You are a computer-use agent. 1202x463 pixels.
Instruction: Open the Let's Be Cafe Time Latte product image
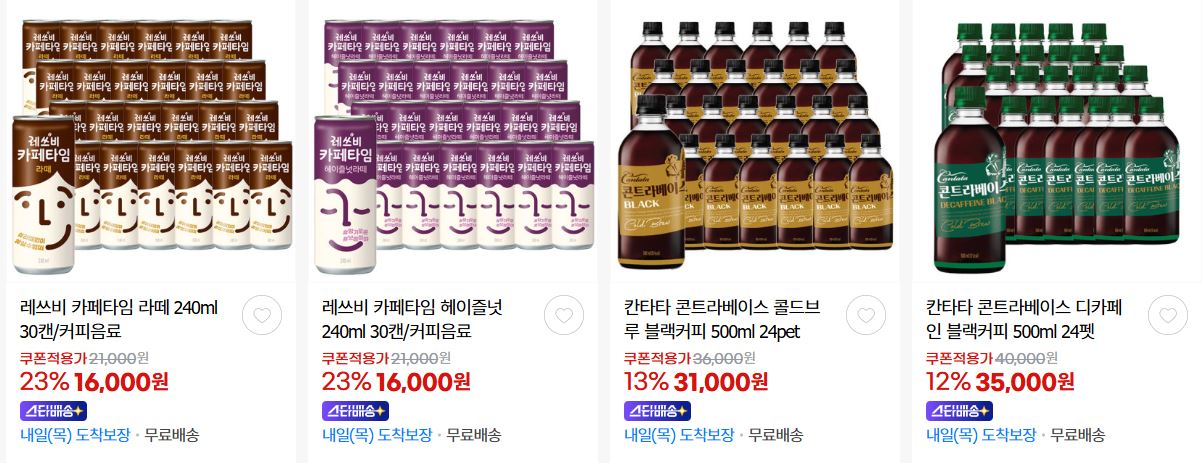point(151,142)
